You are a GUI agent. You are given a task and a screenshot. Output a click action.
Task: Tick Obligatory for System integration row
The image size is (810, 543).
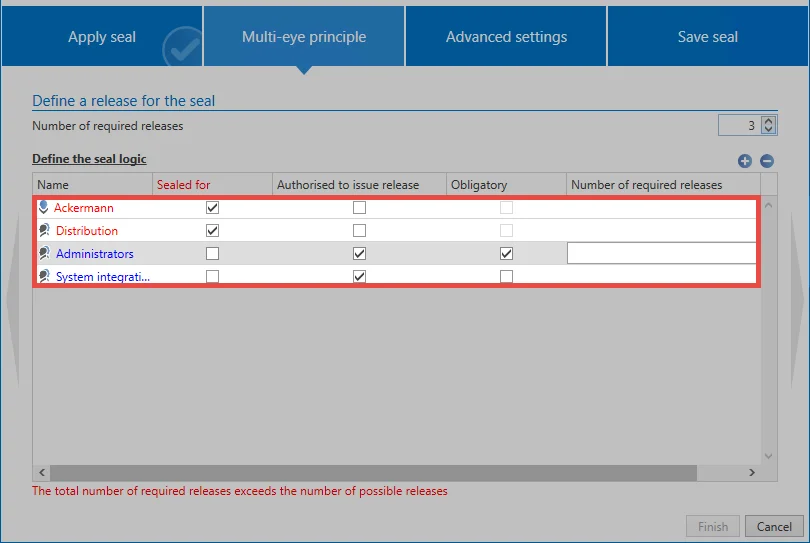[x=506, y=276]
